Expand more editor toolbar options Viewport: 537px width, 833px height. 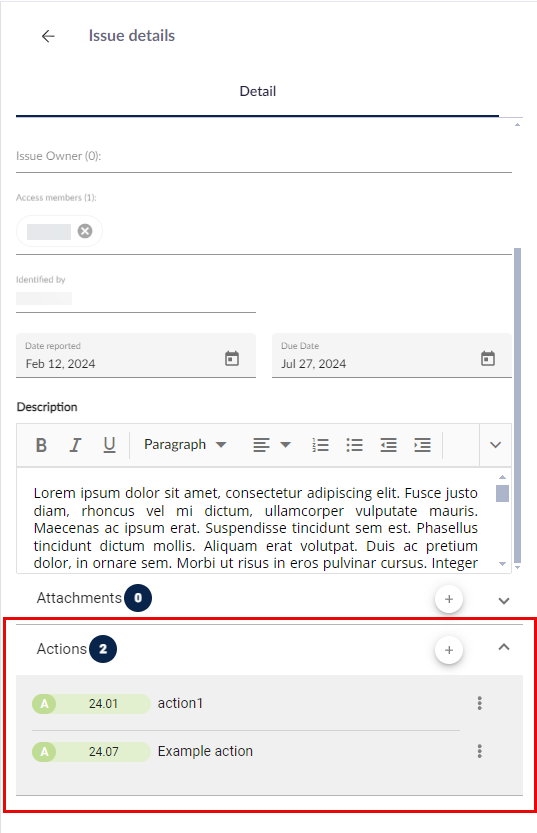496,445
